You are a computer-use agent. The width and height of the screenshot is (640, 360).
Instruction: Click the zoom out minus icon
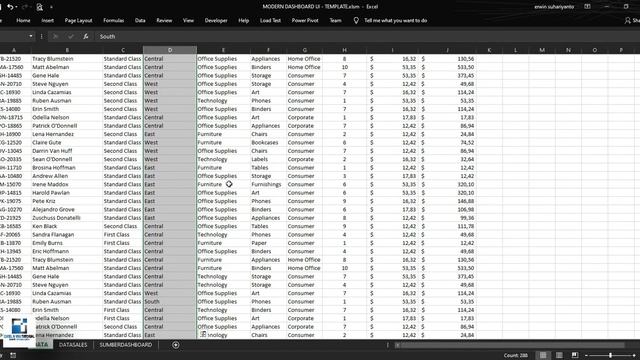pos(586,356)
